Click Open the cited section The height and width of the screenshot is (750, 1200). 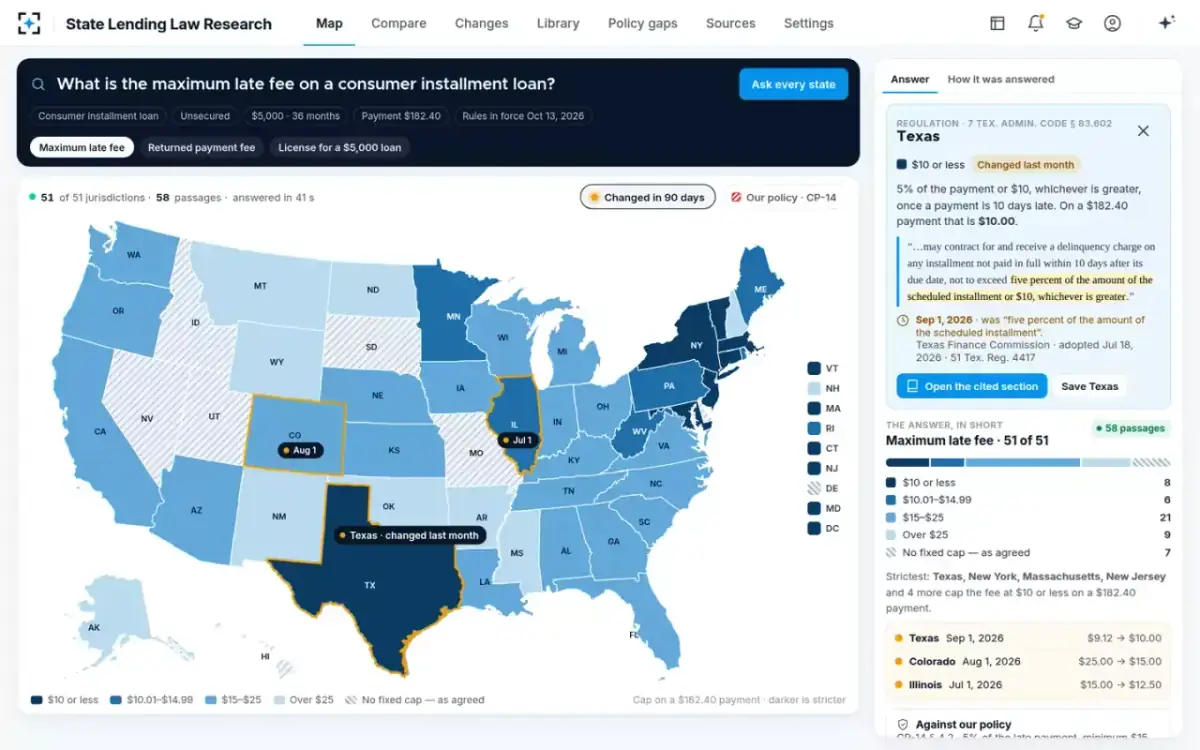972,386
